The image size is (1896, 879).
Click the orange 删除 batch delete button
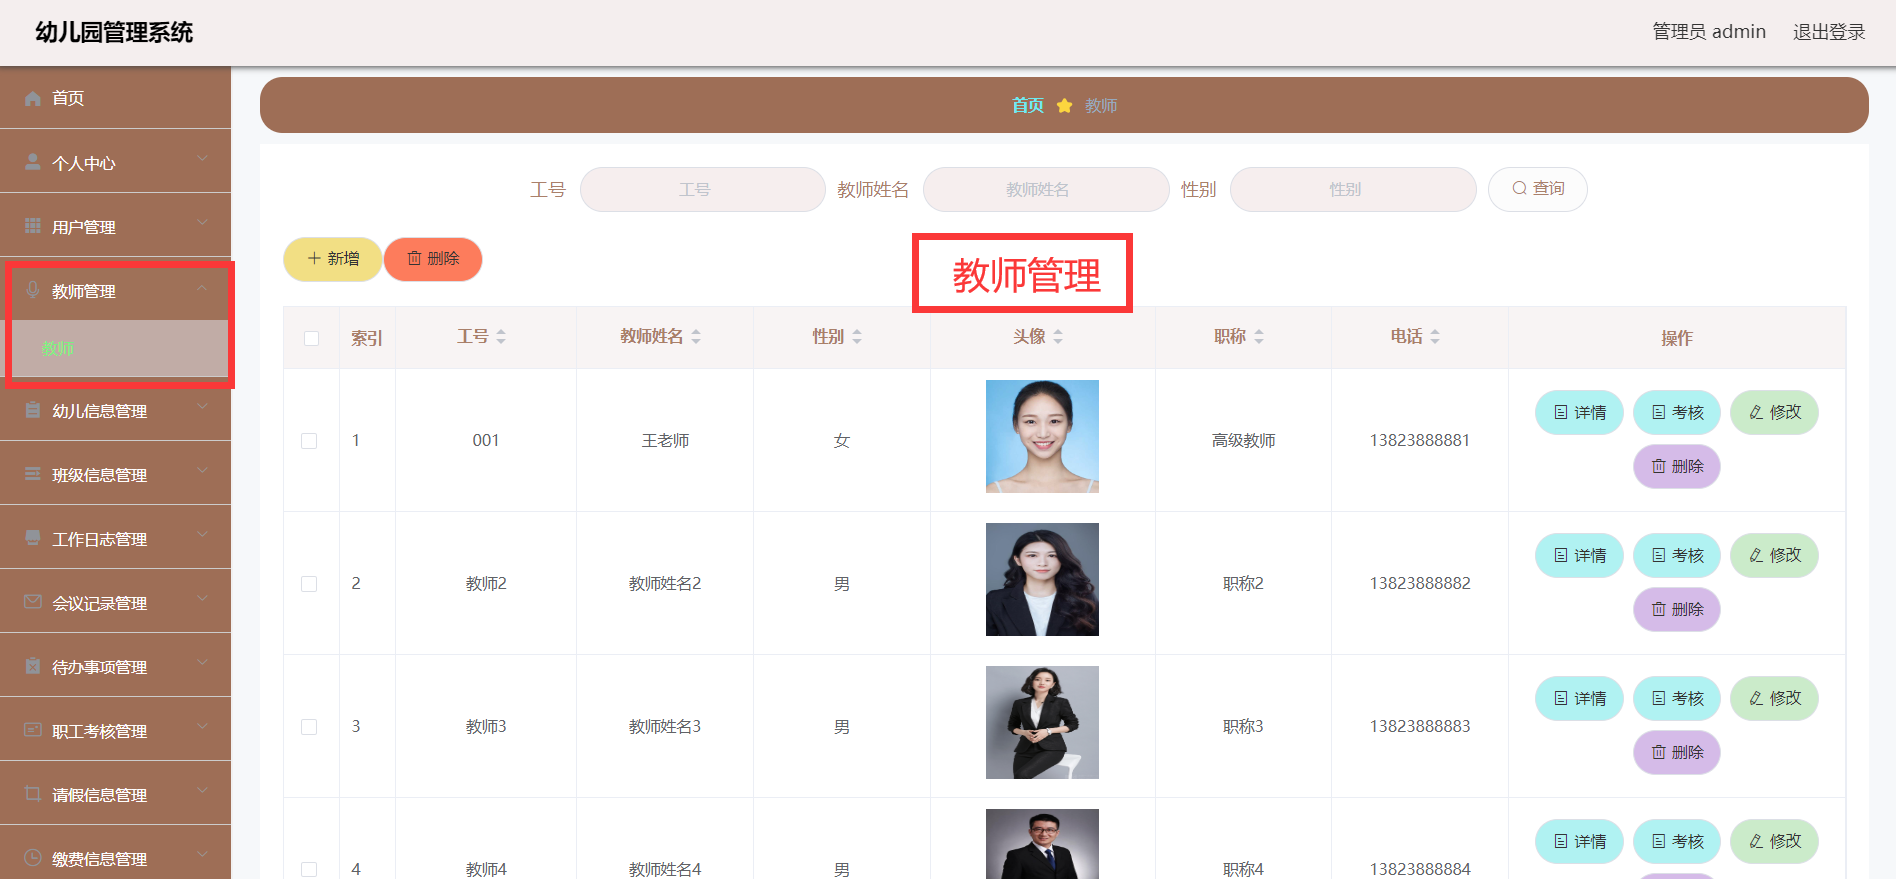pos(433,259)
